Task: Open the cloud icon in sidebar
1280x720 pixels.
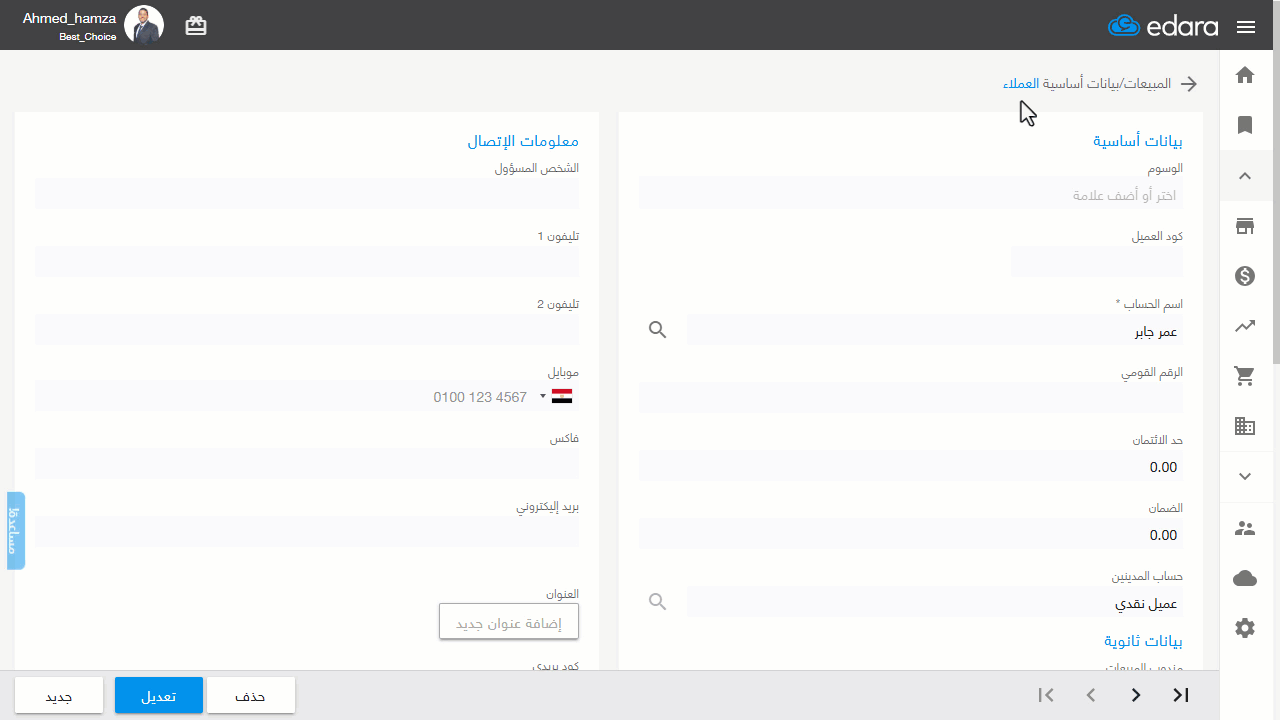Action: pos(1245,578)
